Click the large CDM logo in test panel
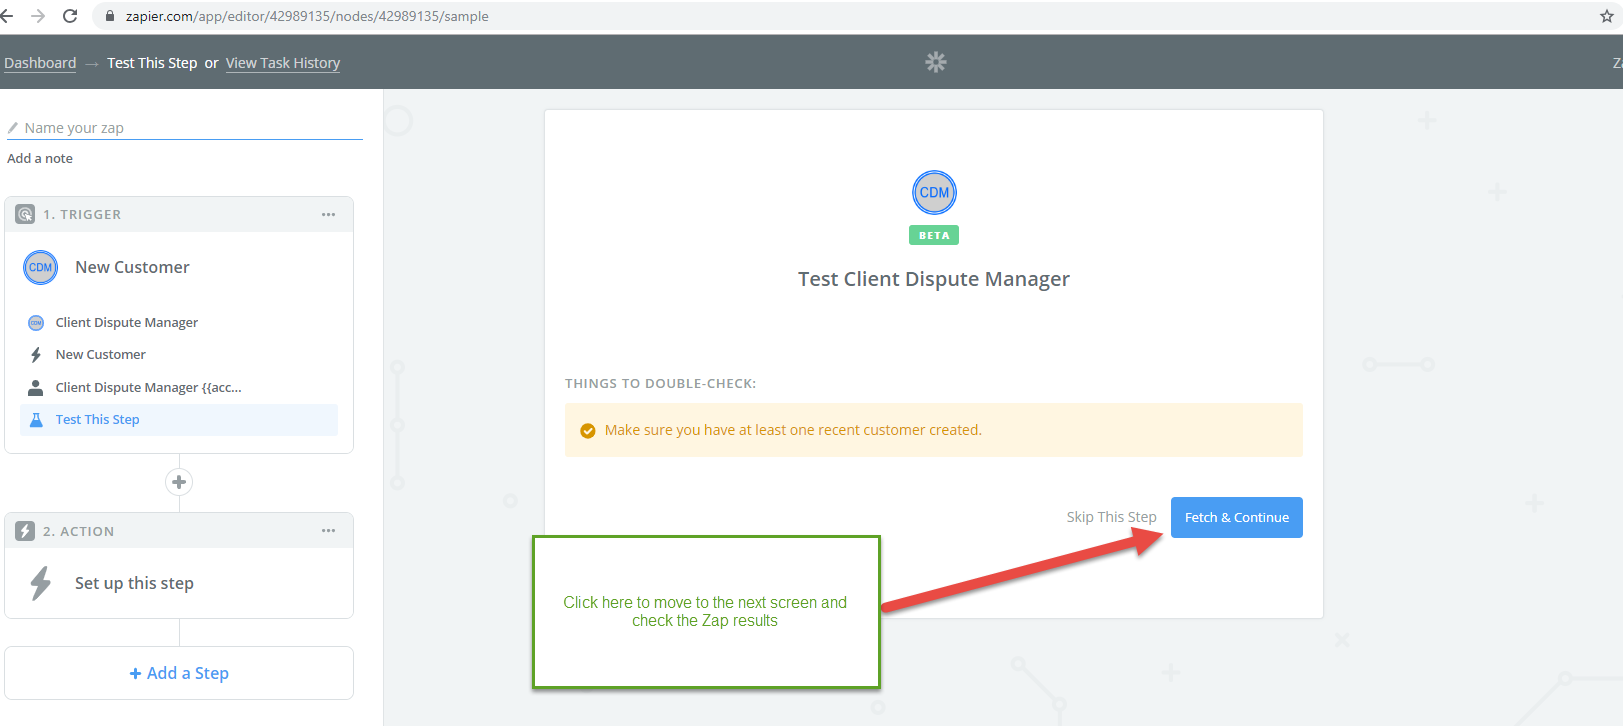 click(934, 192)
